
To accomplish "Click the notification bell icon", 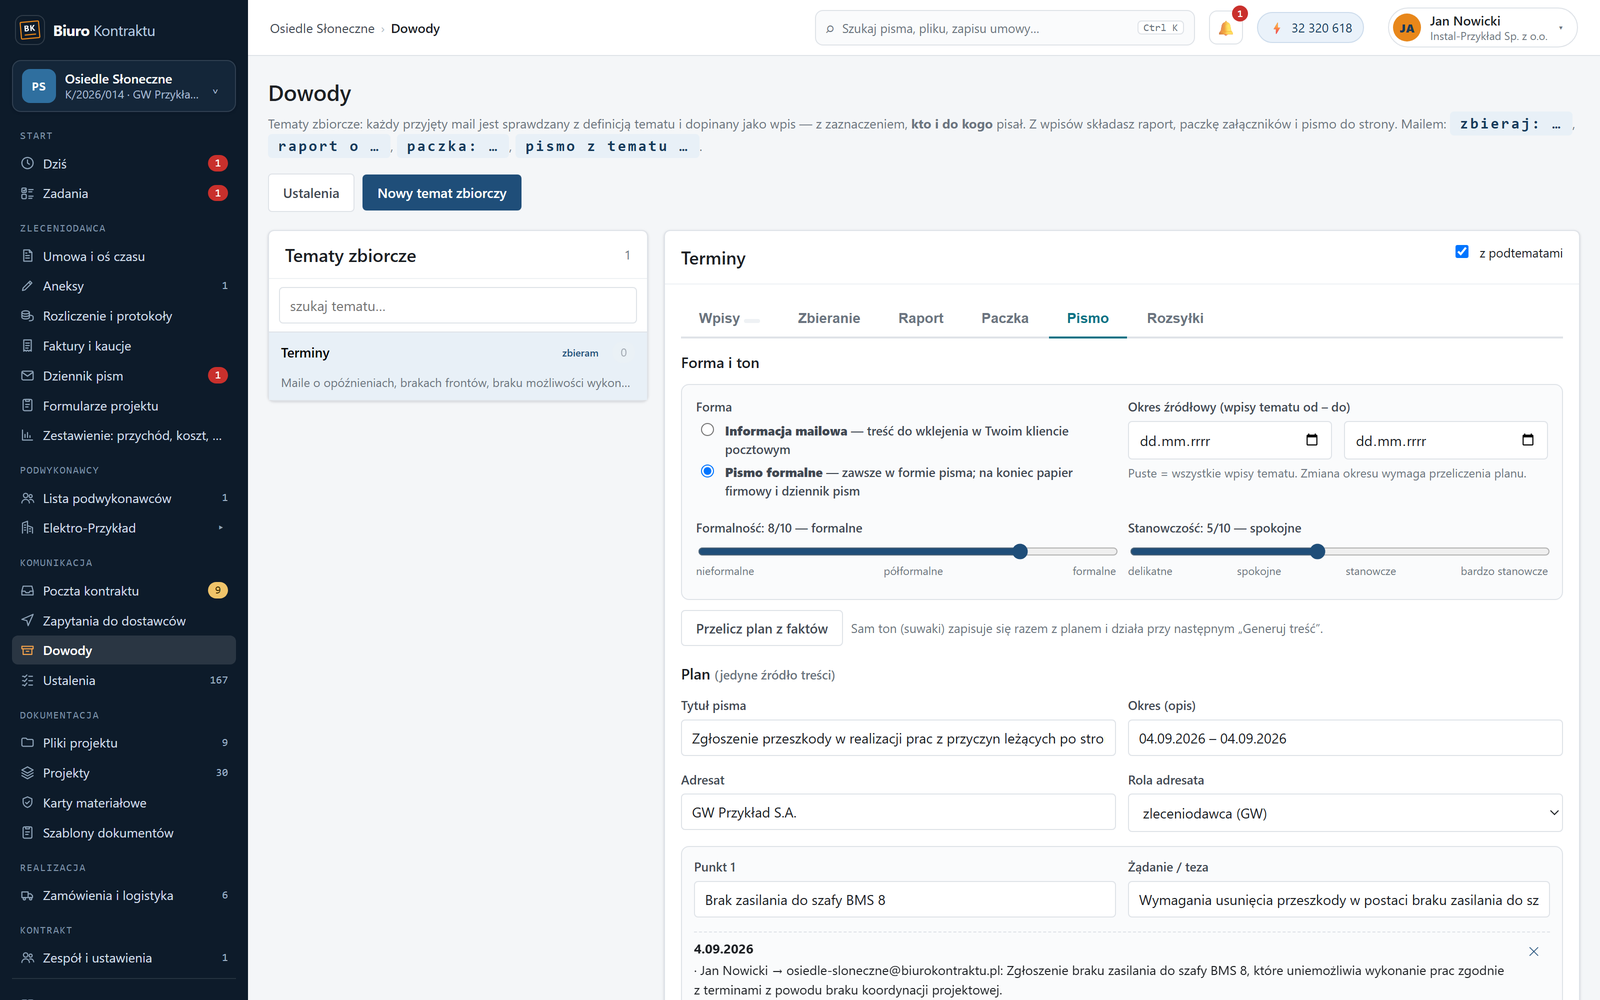I will (1226, 28).
